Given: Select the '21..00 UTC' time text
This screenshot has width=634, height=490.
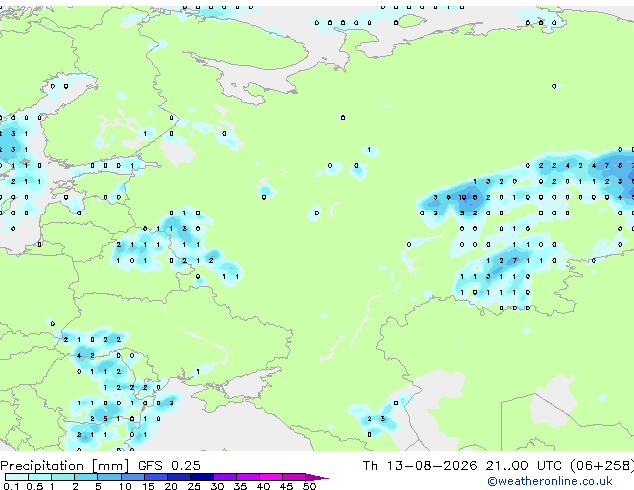Looking at the screenshot, I should pos(523,466).
